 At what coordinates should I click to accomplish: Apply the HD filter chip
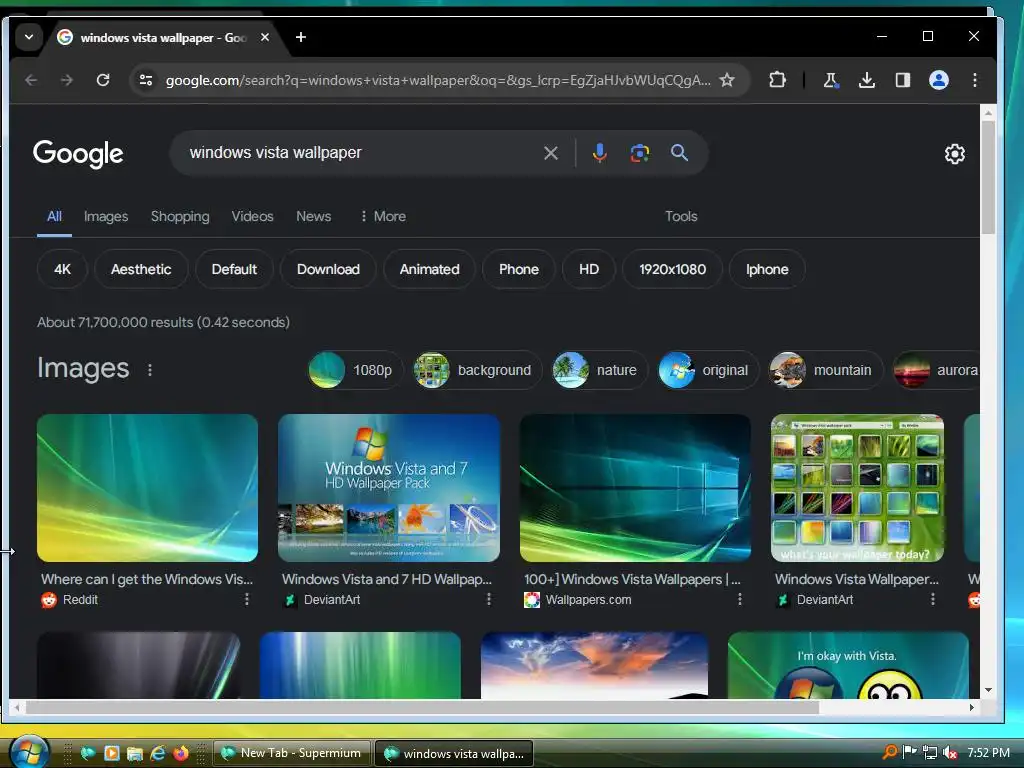pos(588,269)
